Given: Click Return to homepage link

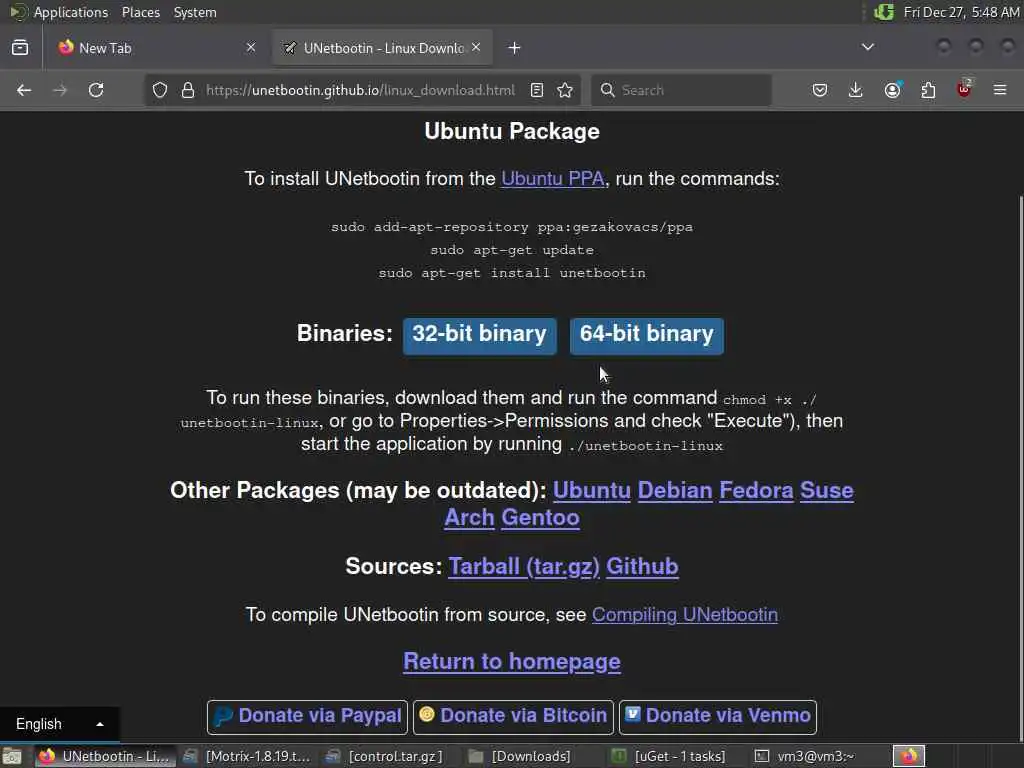Looking at the screenshot, I should [512, 662].
